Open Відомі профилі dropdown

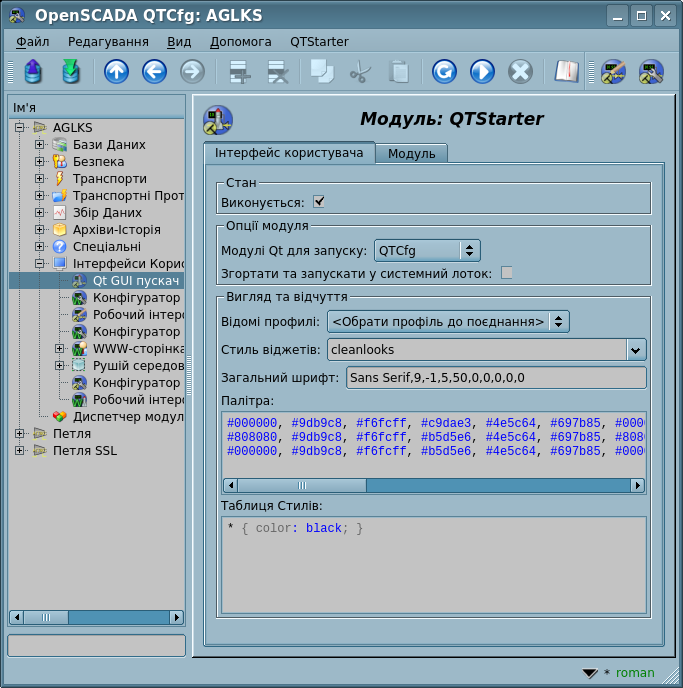point(448,322)
